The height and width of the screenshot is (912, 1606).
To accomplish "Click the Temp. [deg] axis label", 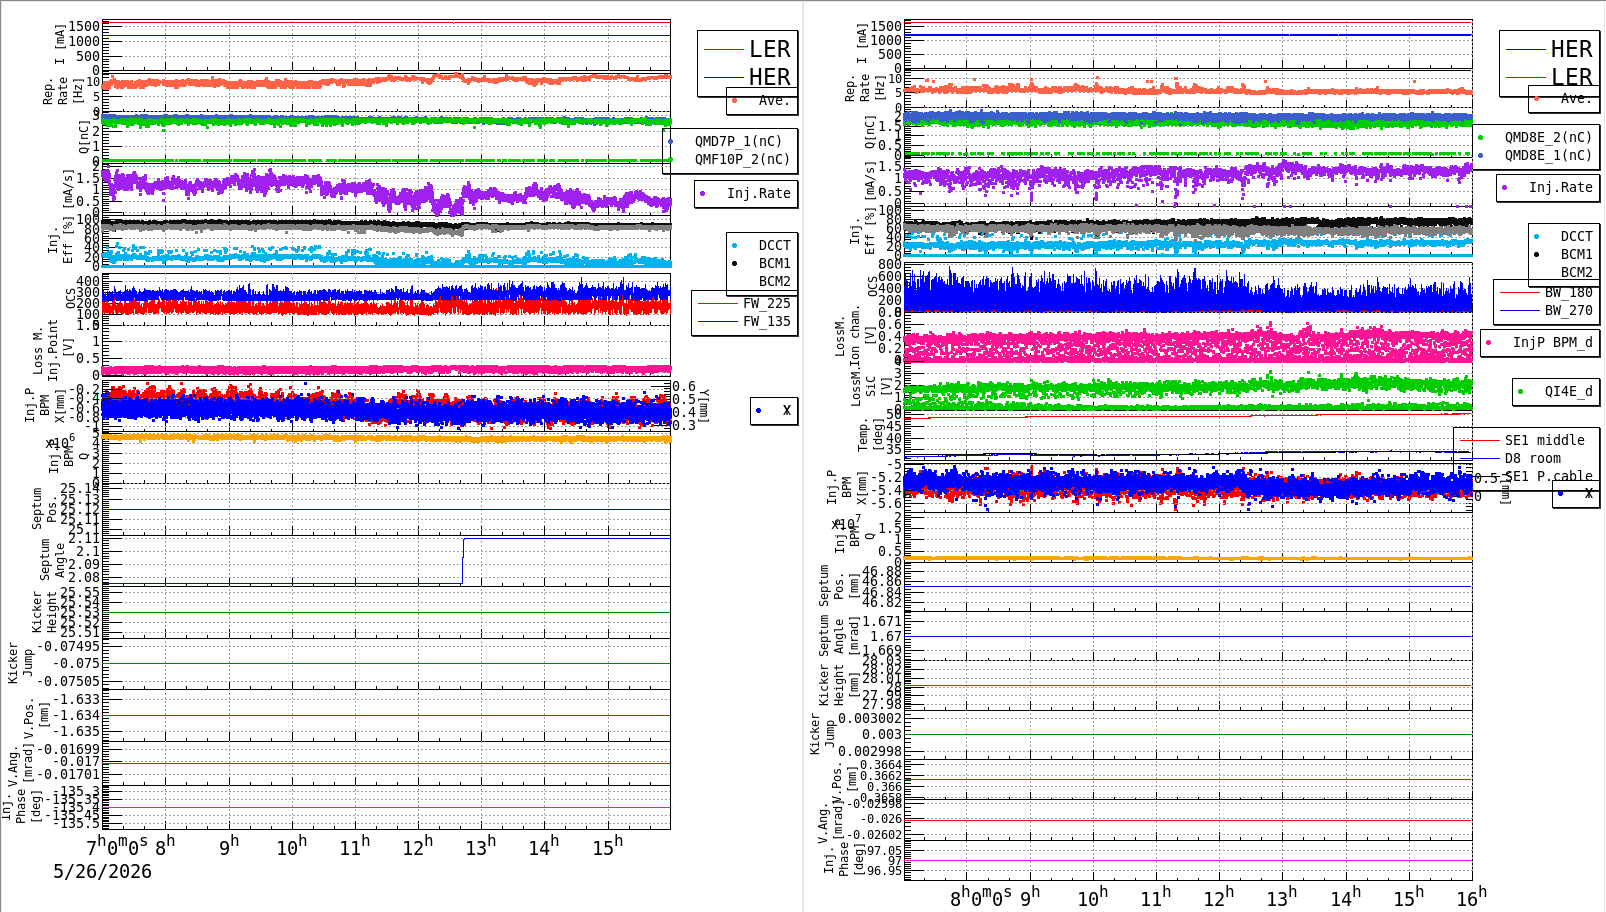I will pos(871,434).
